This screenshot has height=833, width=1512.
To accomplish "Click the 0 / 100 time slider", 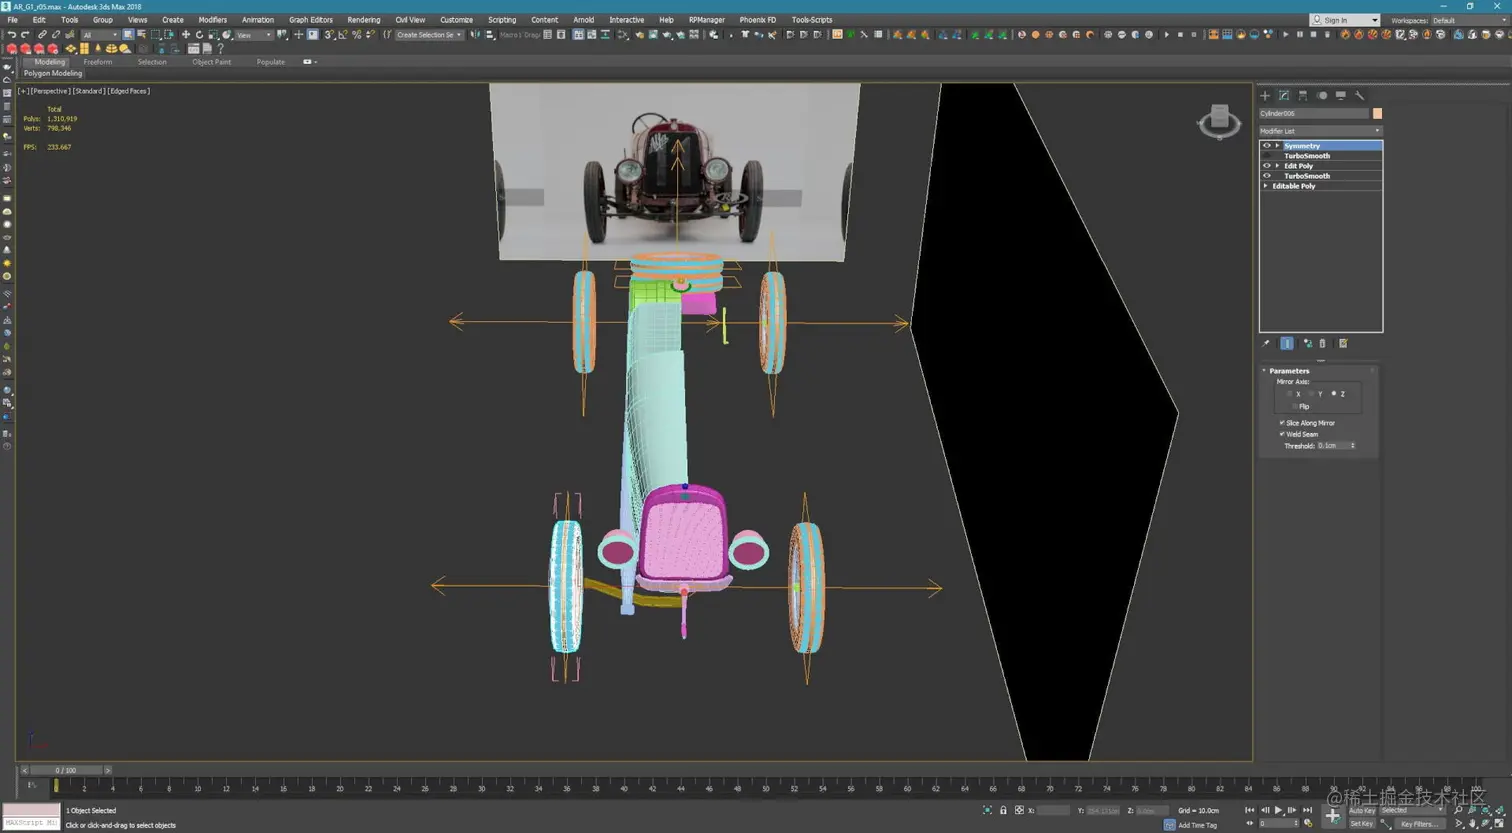I will [x=66, y=770].
